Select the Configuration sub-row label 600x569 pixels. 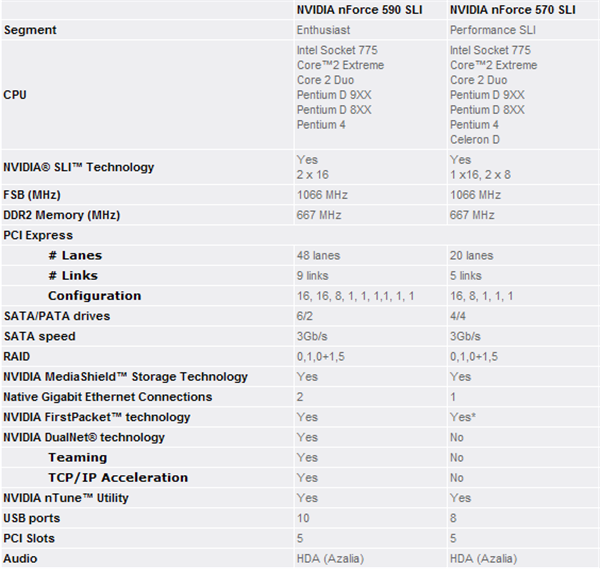[x=95, y=296]
